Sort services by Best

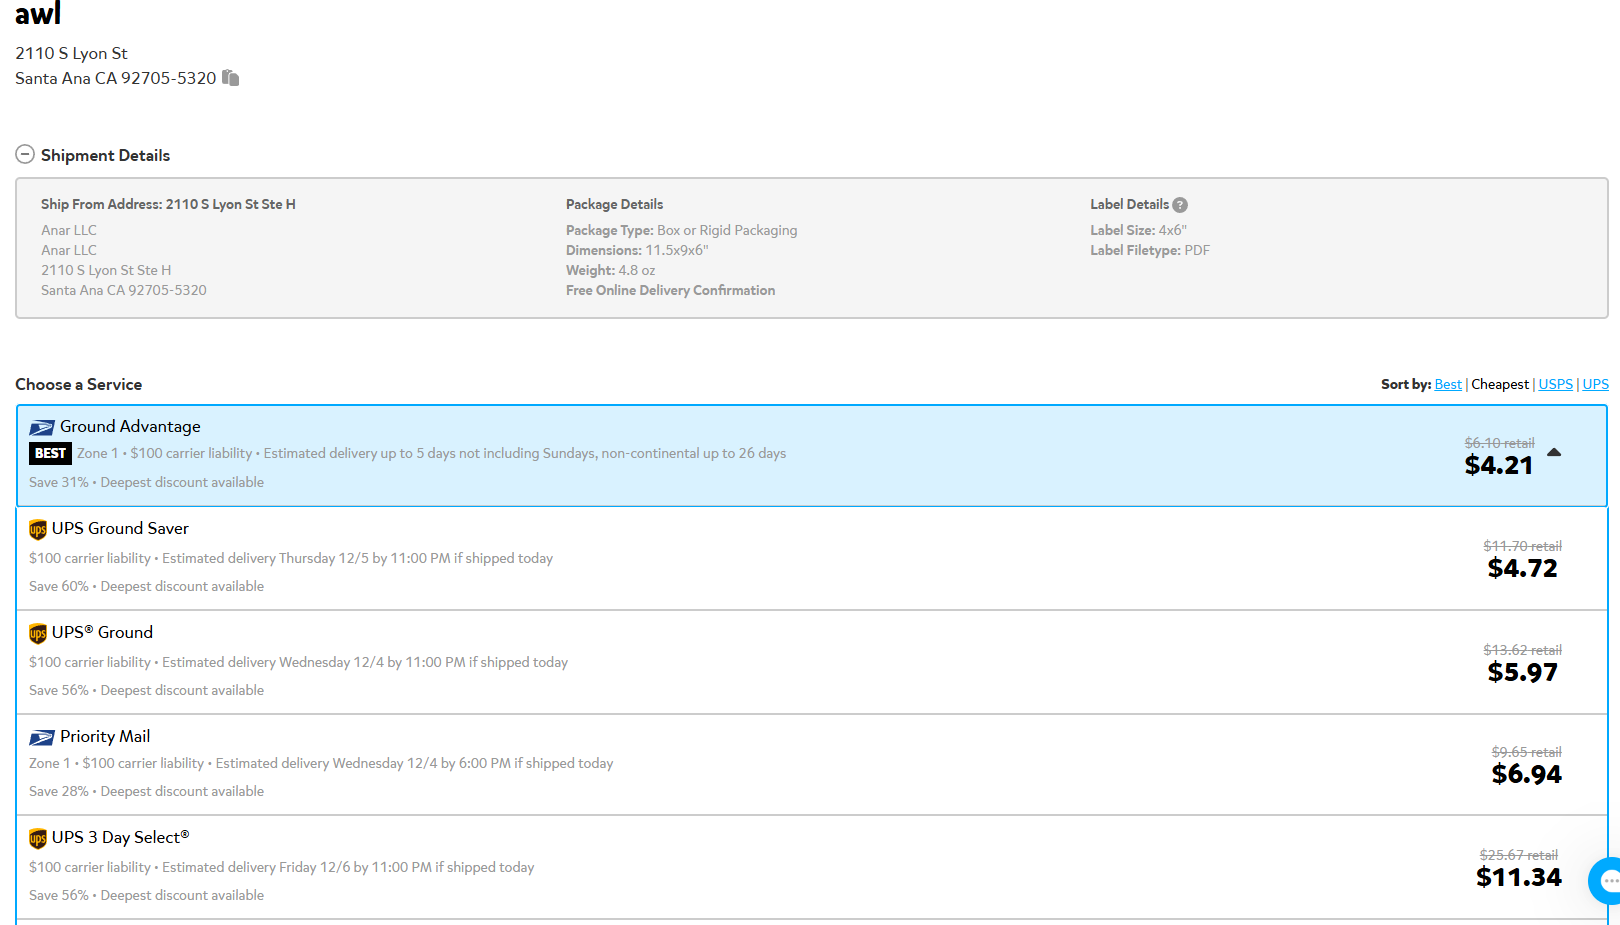coord(1448,384)
